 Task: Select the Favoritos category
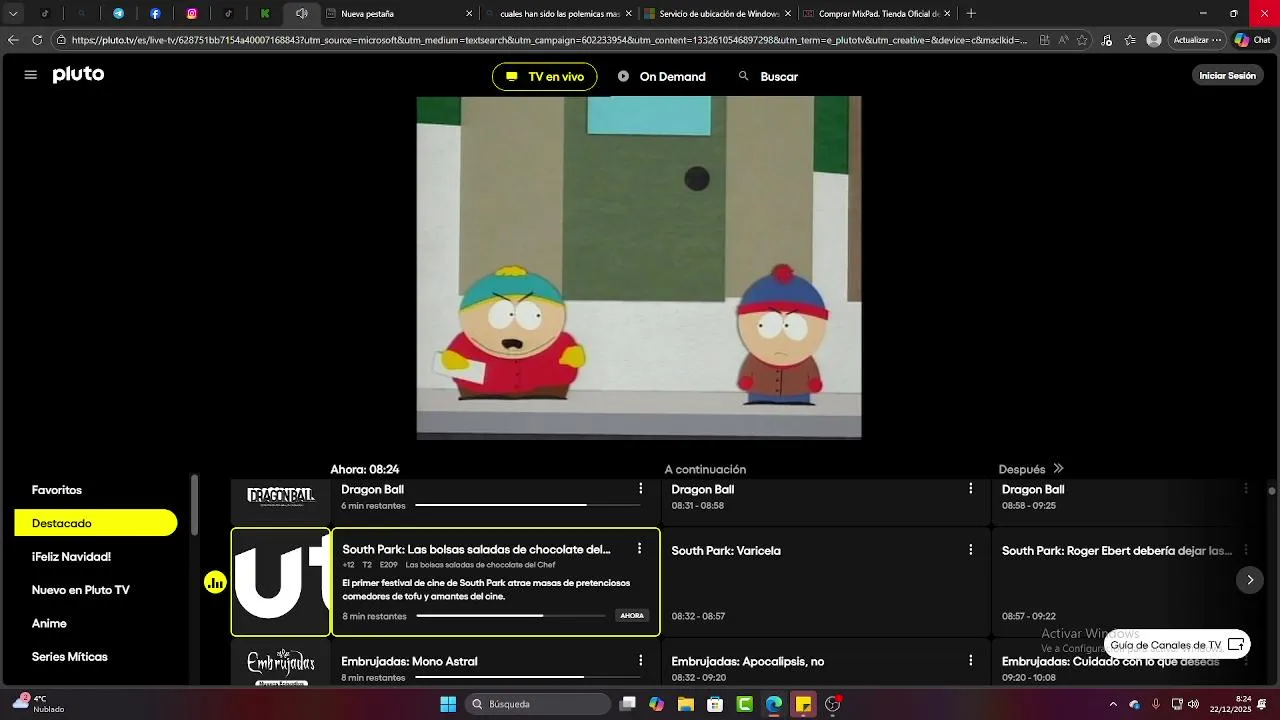pos(57,490)
